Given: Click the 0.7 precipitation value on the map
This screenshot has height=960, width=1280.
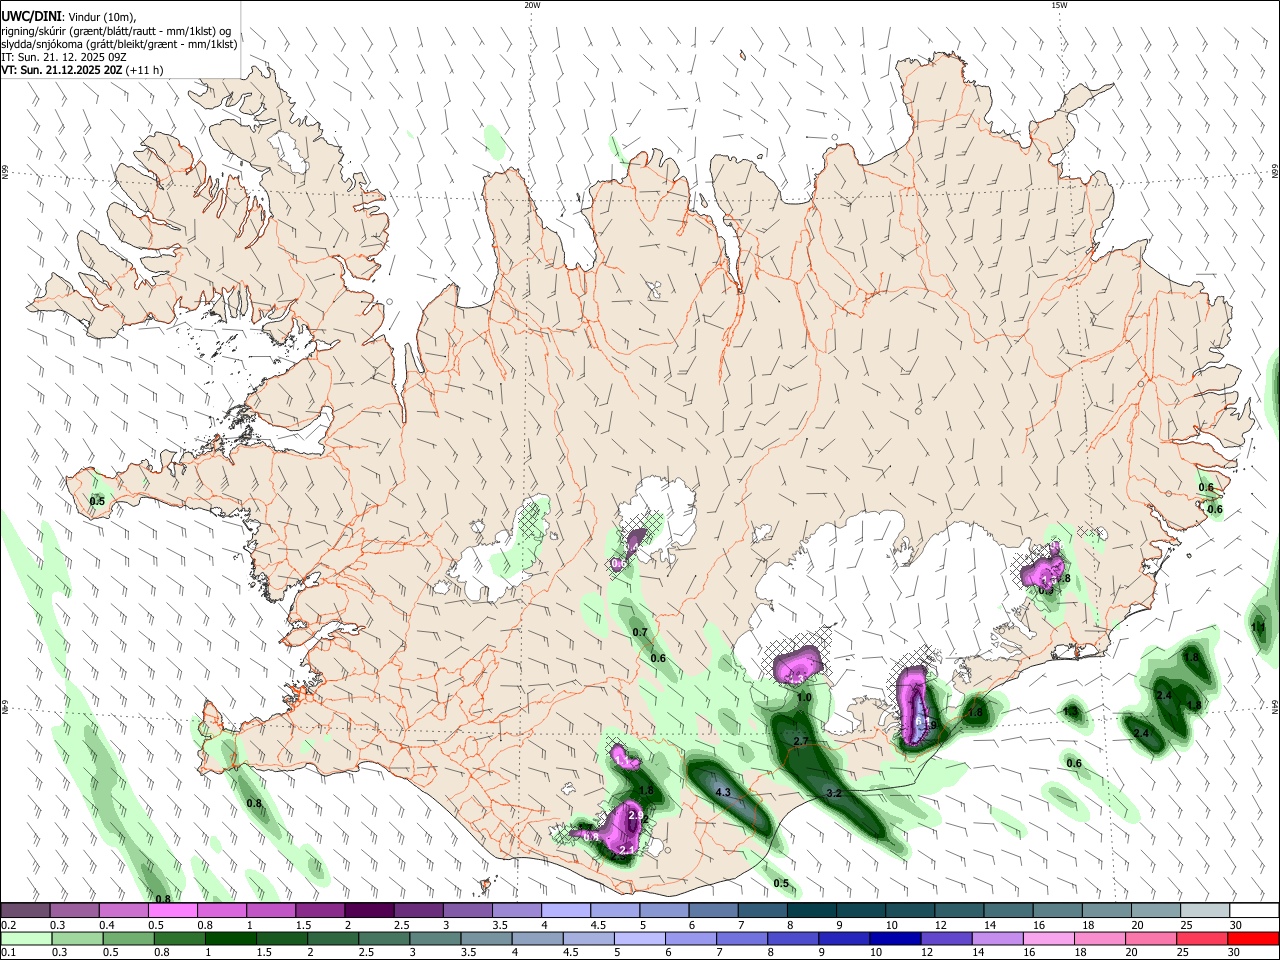Looking at the screenshot, I should point(640,632).
